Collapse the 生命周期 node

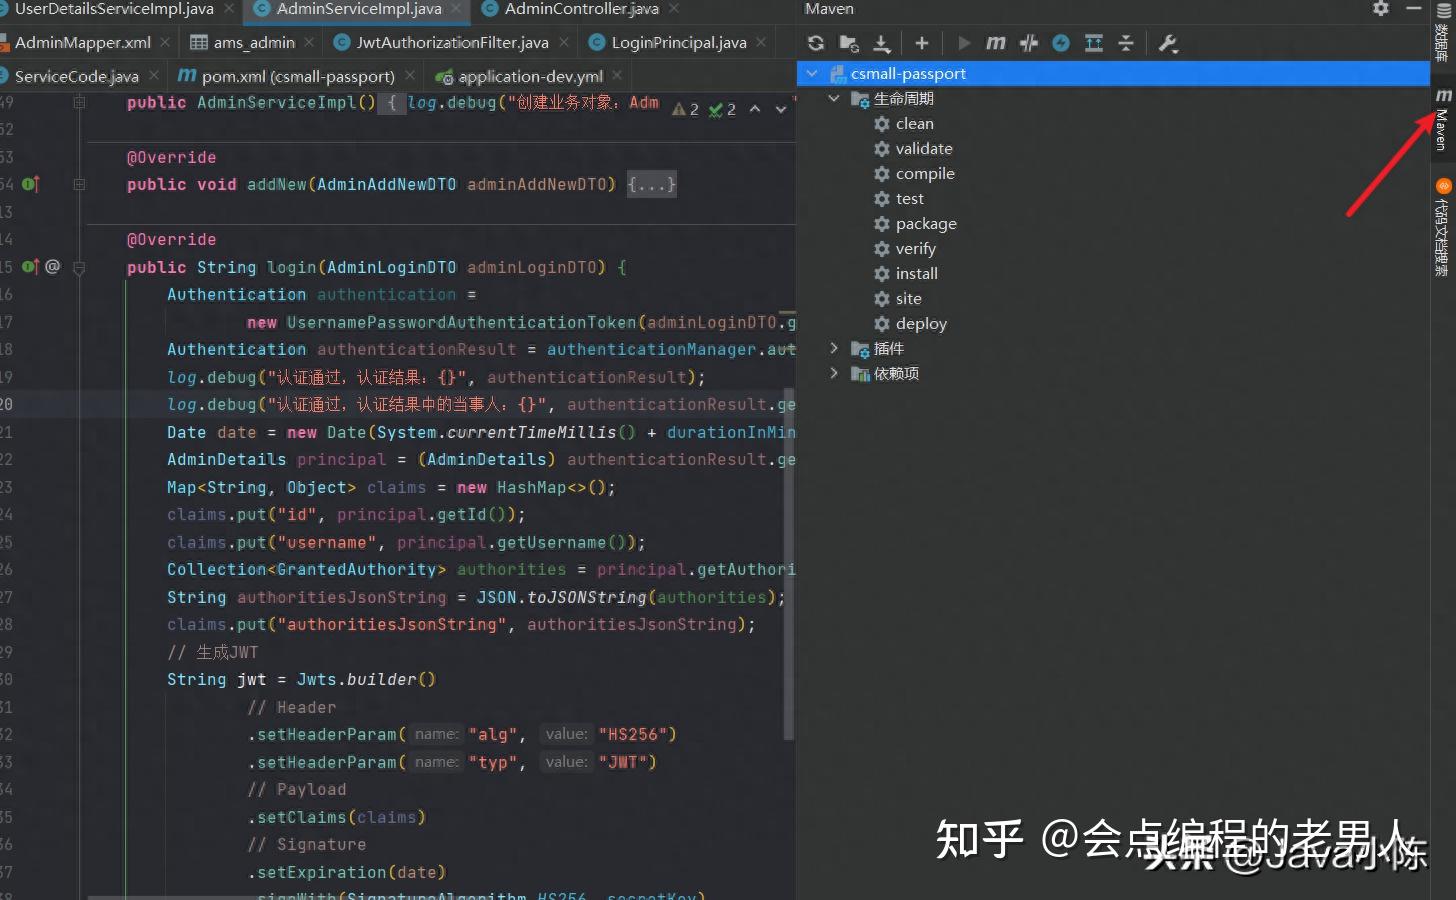coord(835,98)
